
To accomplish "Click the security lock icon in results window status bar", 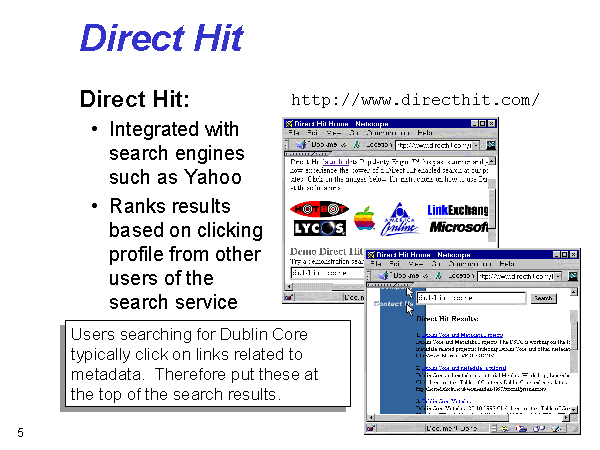I will coord(371,429).
